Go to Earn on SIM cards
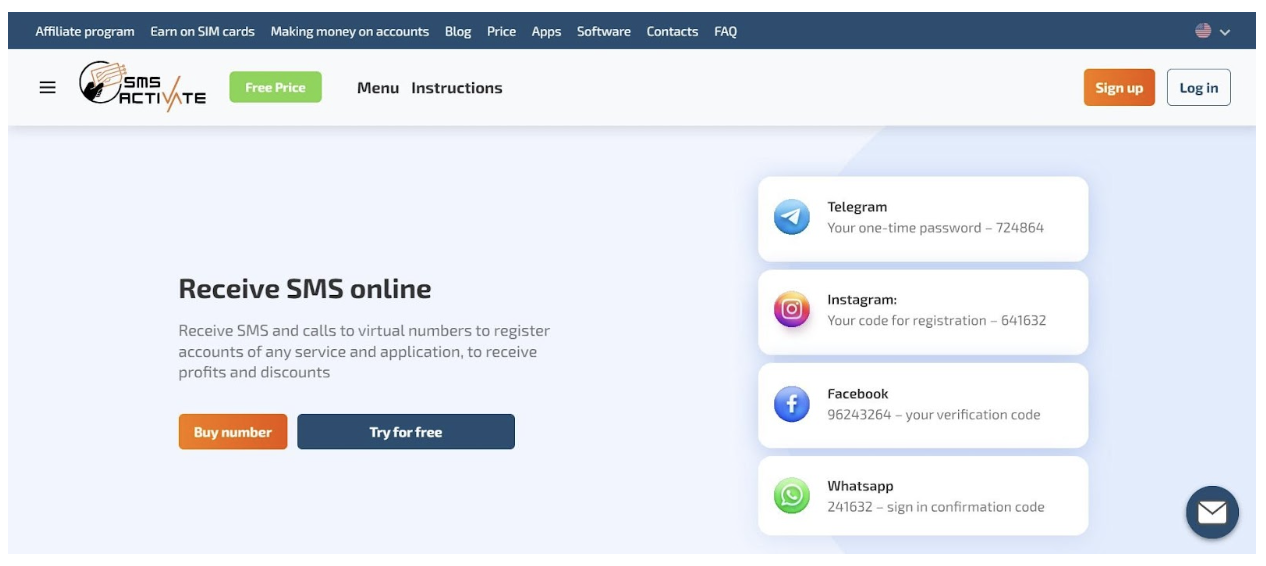The image size is (1266, 566). point(202,32)
